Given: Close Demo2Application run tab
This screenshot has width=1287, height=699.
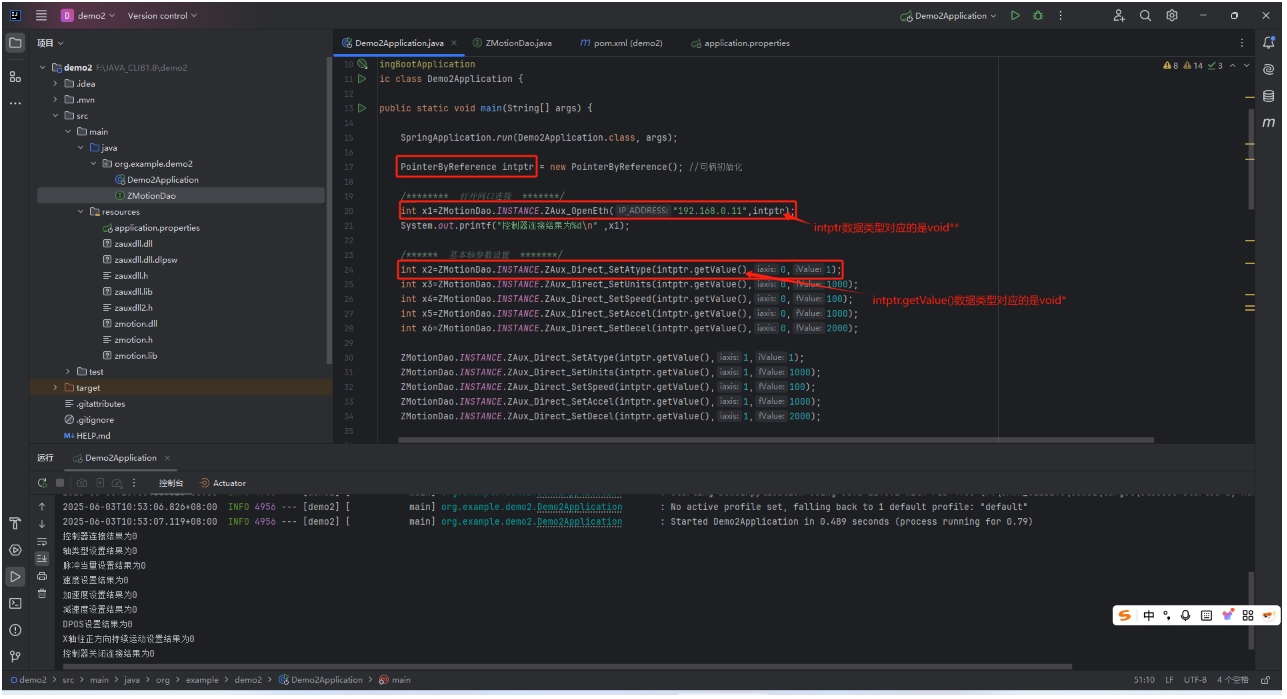Looking at the screenshot, I should click(x=167, y=458).
